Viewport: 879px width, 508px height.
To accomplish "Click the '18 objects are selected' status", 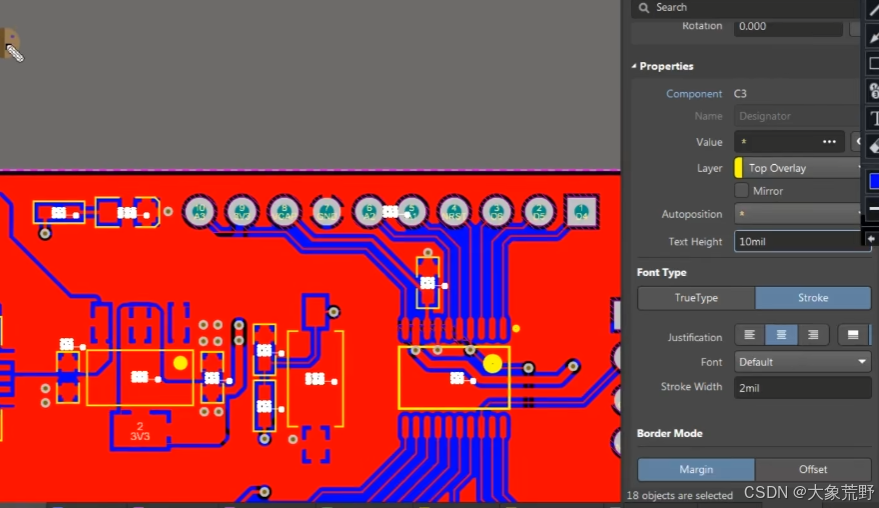I will pyautogui.click(x=679, y=496).
